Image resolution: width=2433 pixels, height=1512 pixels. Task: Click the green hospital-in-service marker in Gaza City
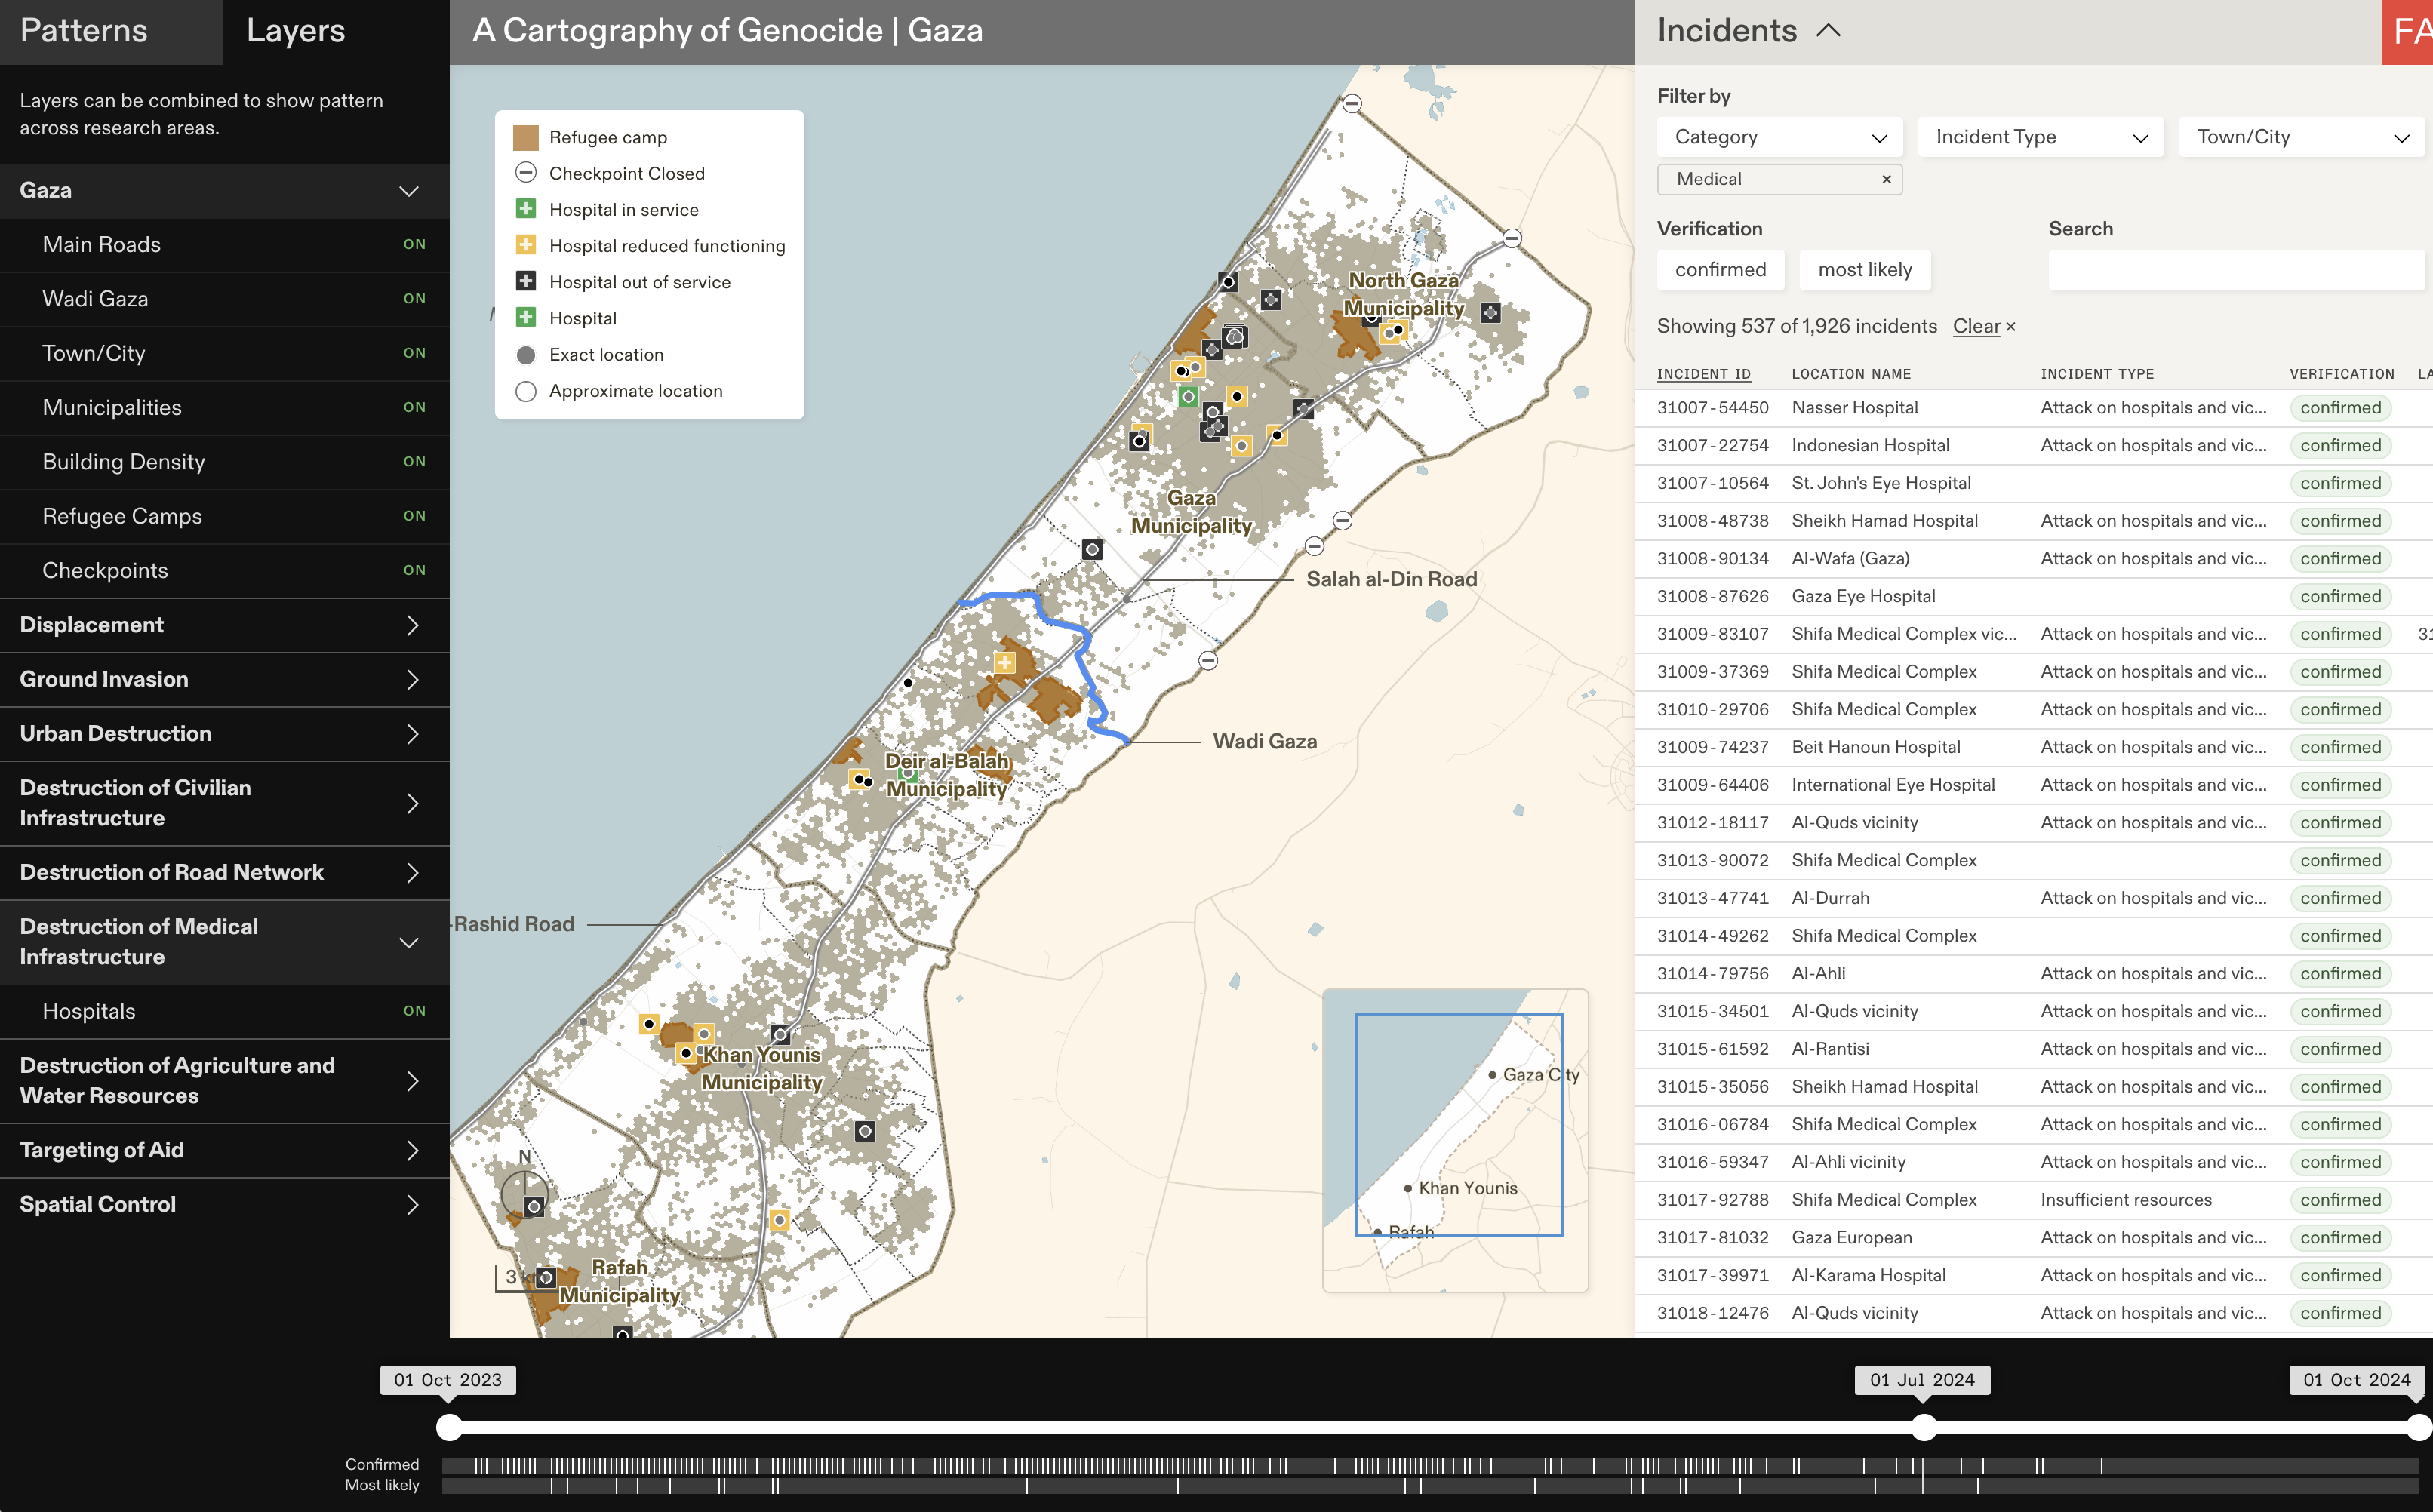point(1188,397)
